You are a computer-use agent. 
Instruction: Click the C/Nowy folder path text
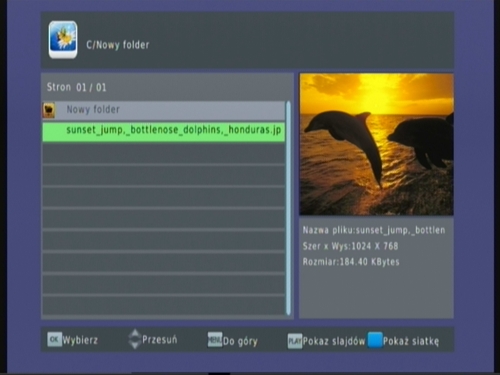(118, 45)
